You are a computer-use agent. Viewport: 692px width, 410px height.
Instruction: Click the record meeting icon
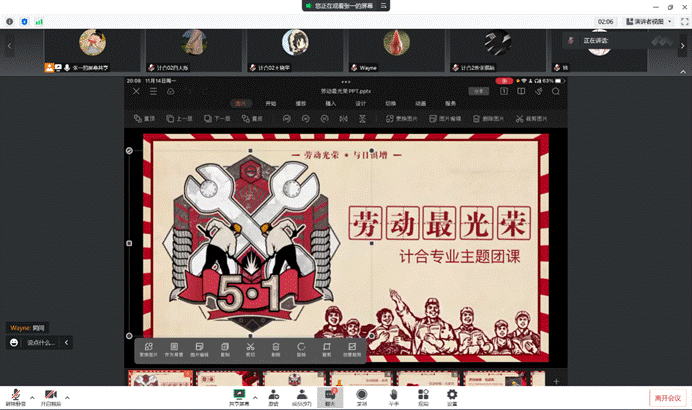361,395
